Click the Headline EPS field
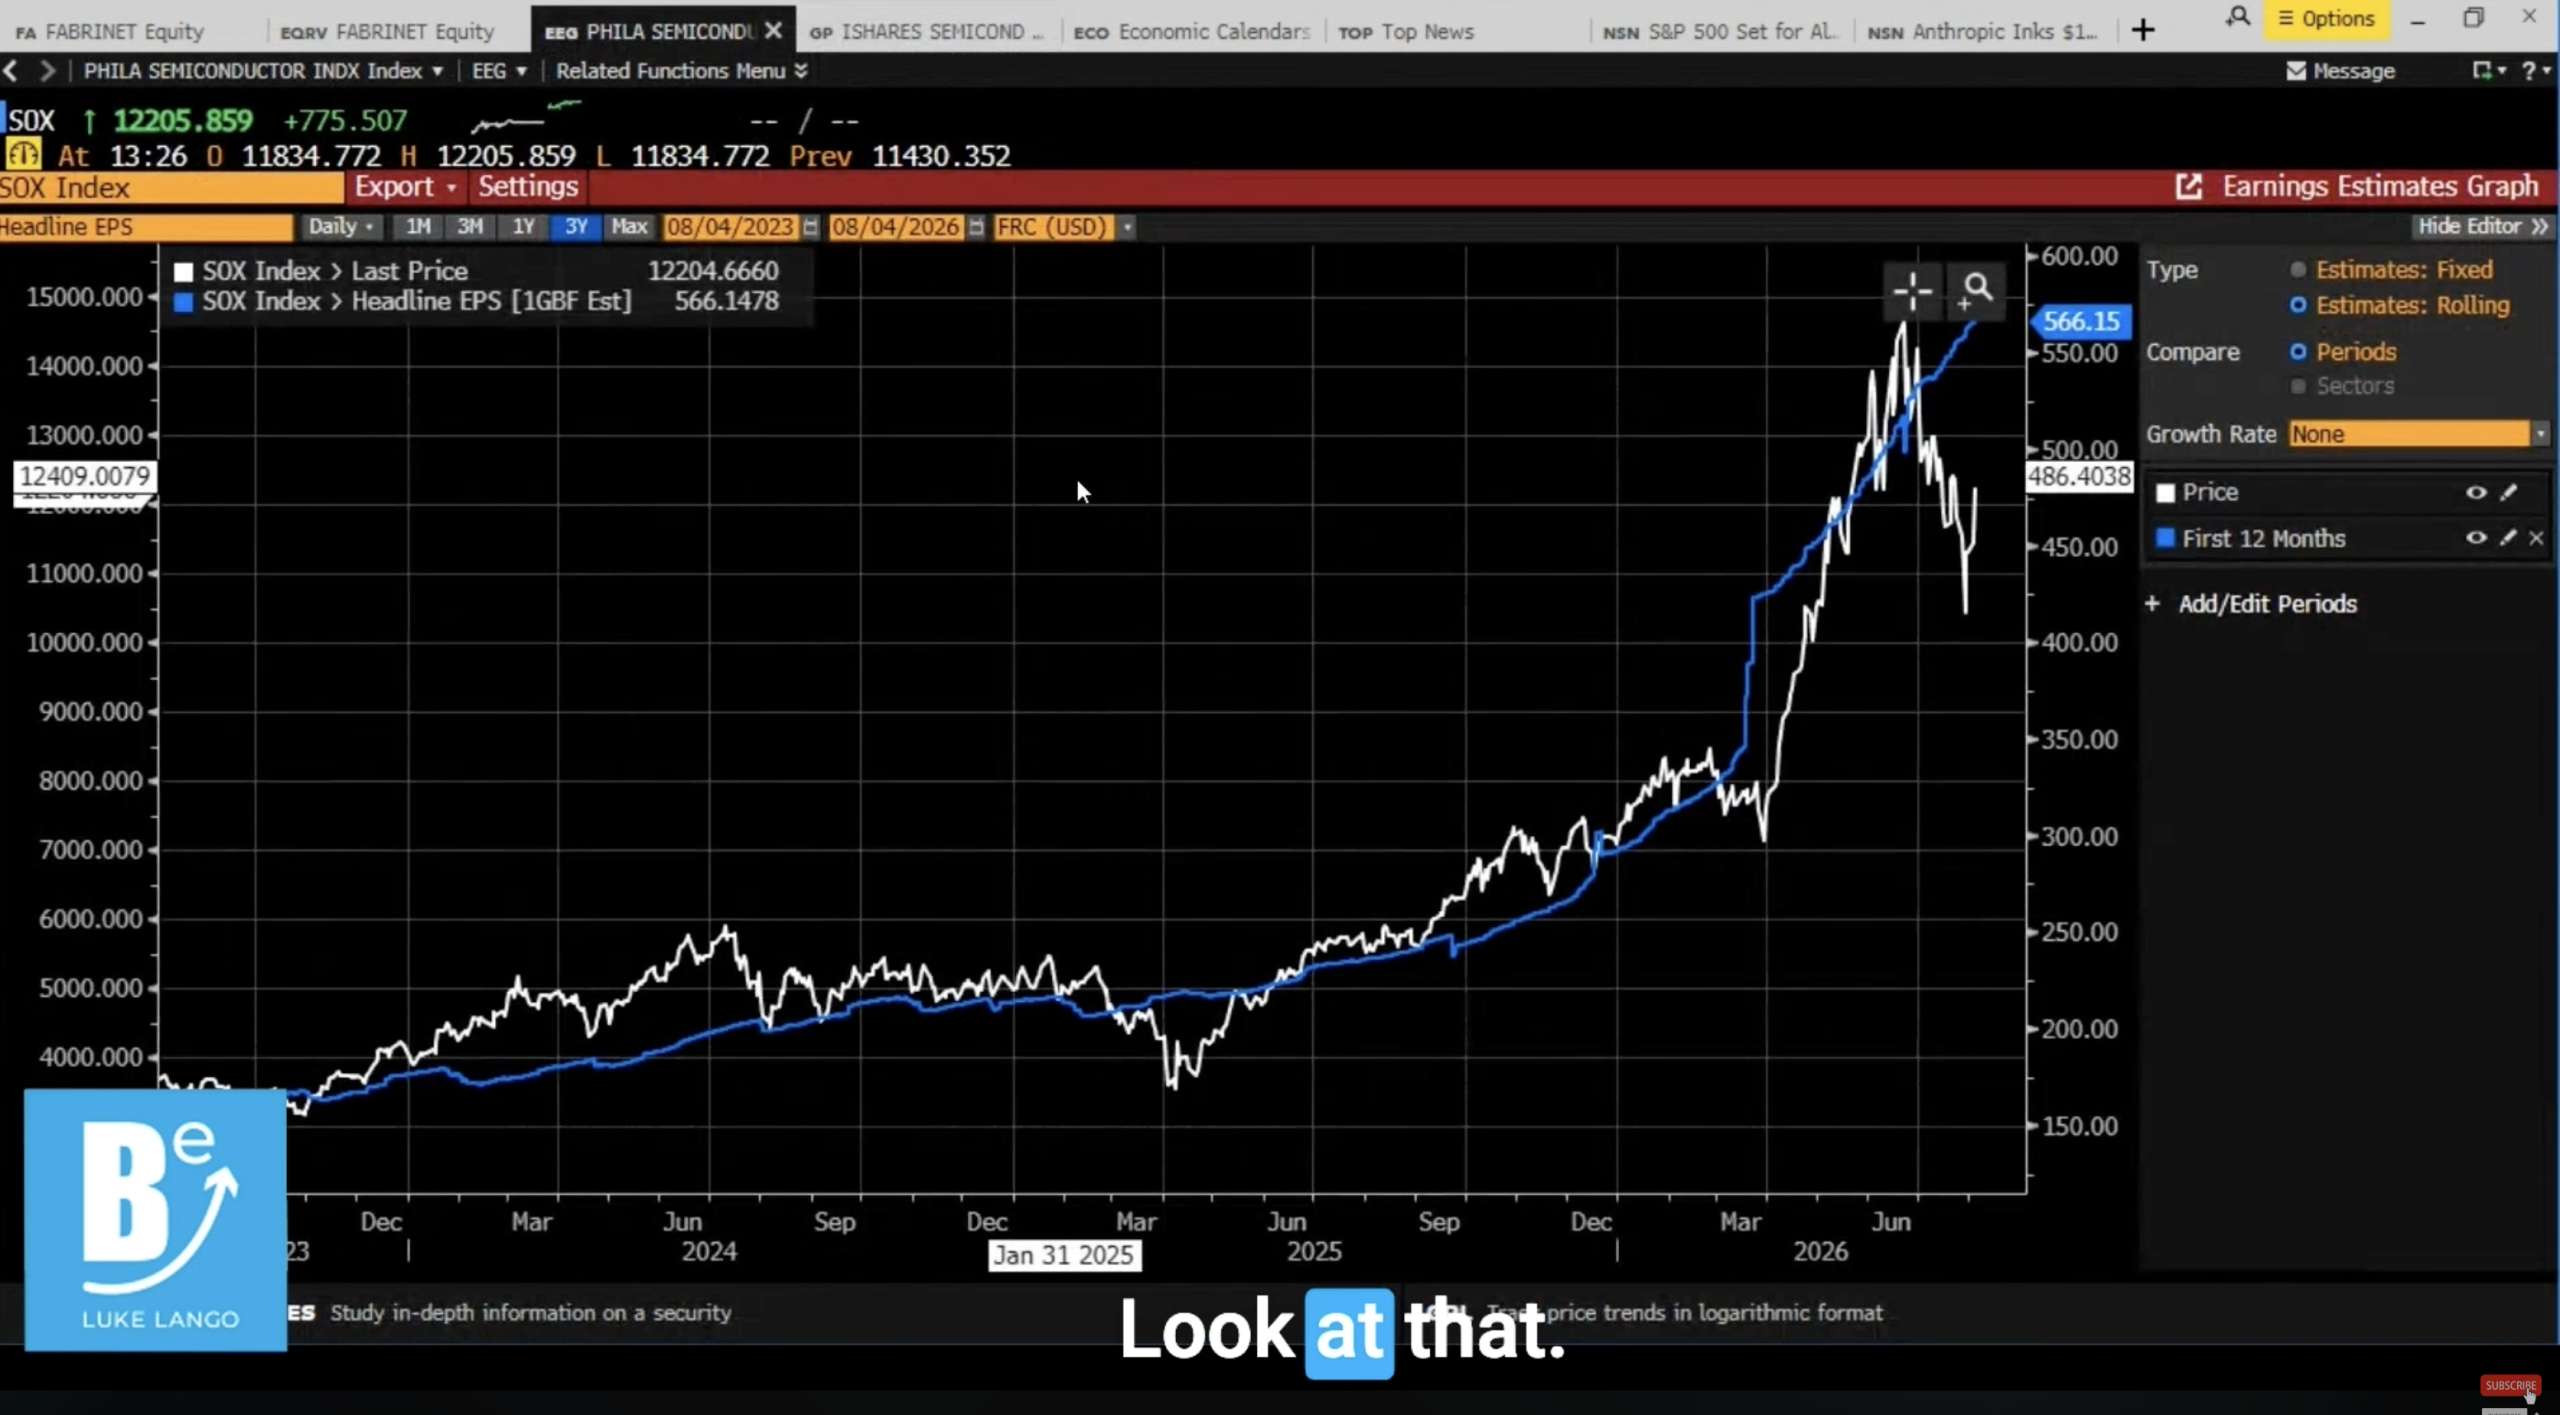 146,227
